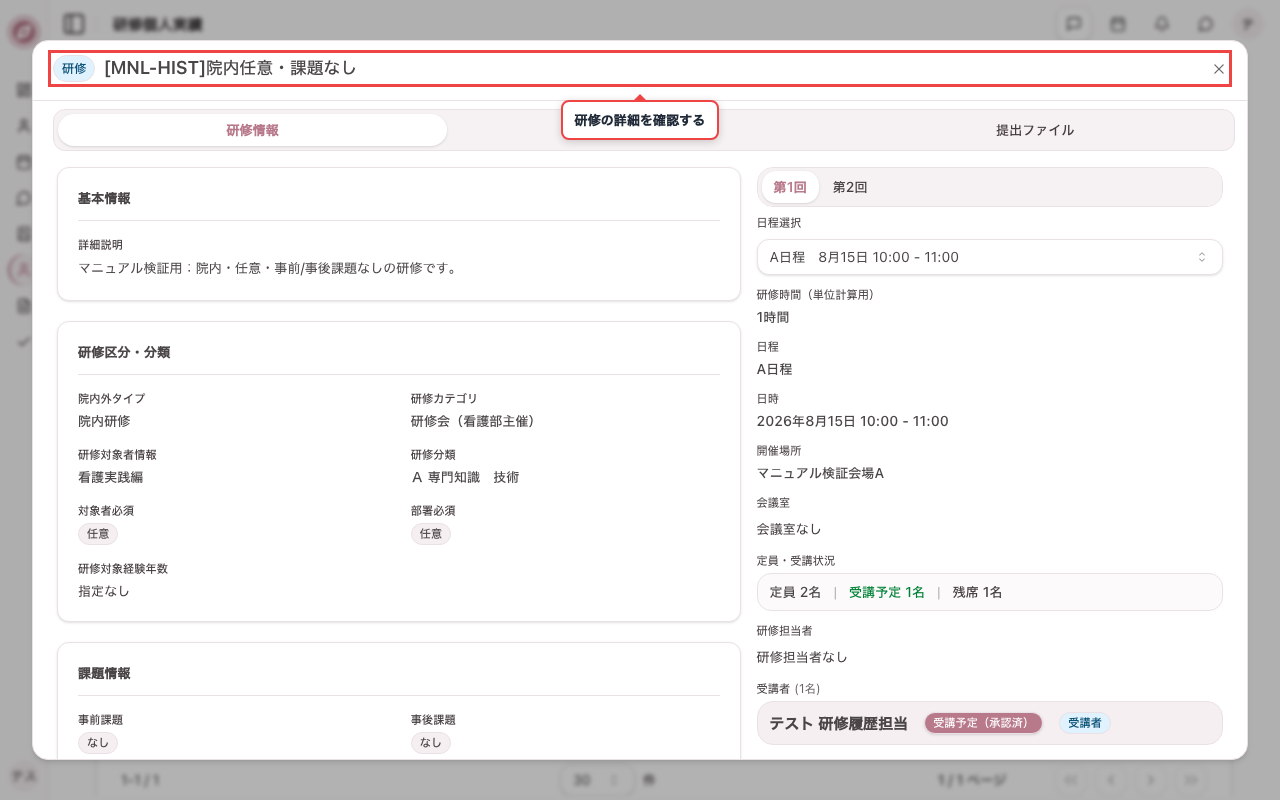Click the 任意 badge under 対象者必須
This screenshot has width=1280, height=800.
(98, 534)
